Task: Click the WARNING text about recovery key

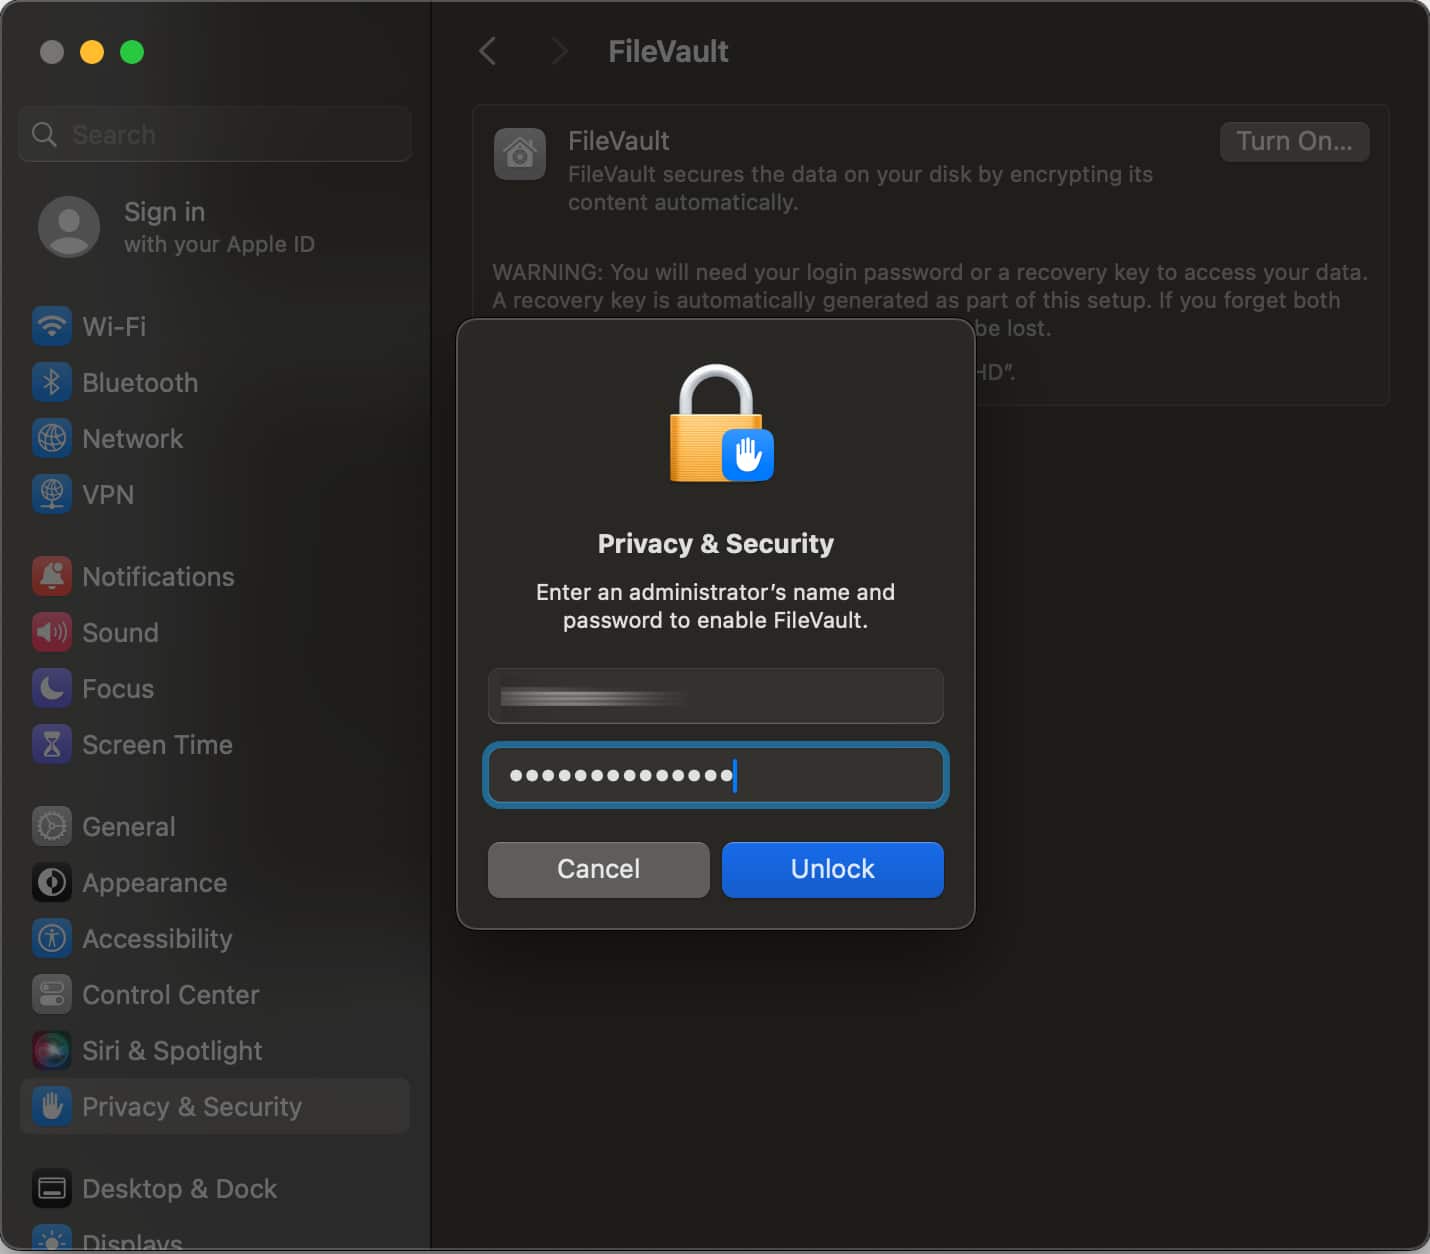Action: [930, 300]
